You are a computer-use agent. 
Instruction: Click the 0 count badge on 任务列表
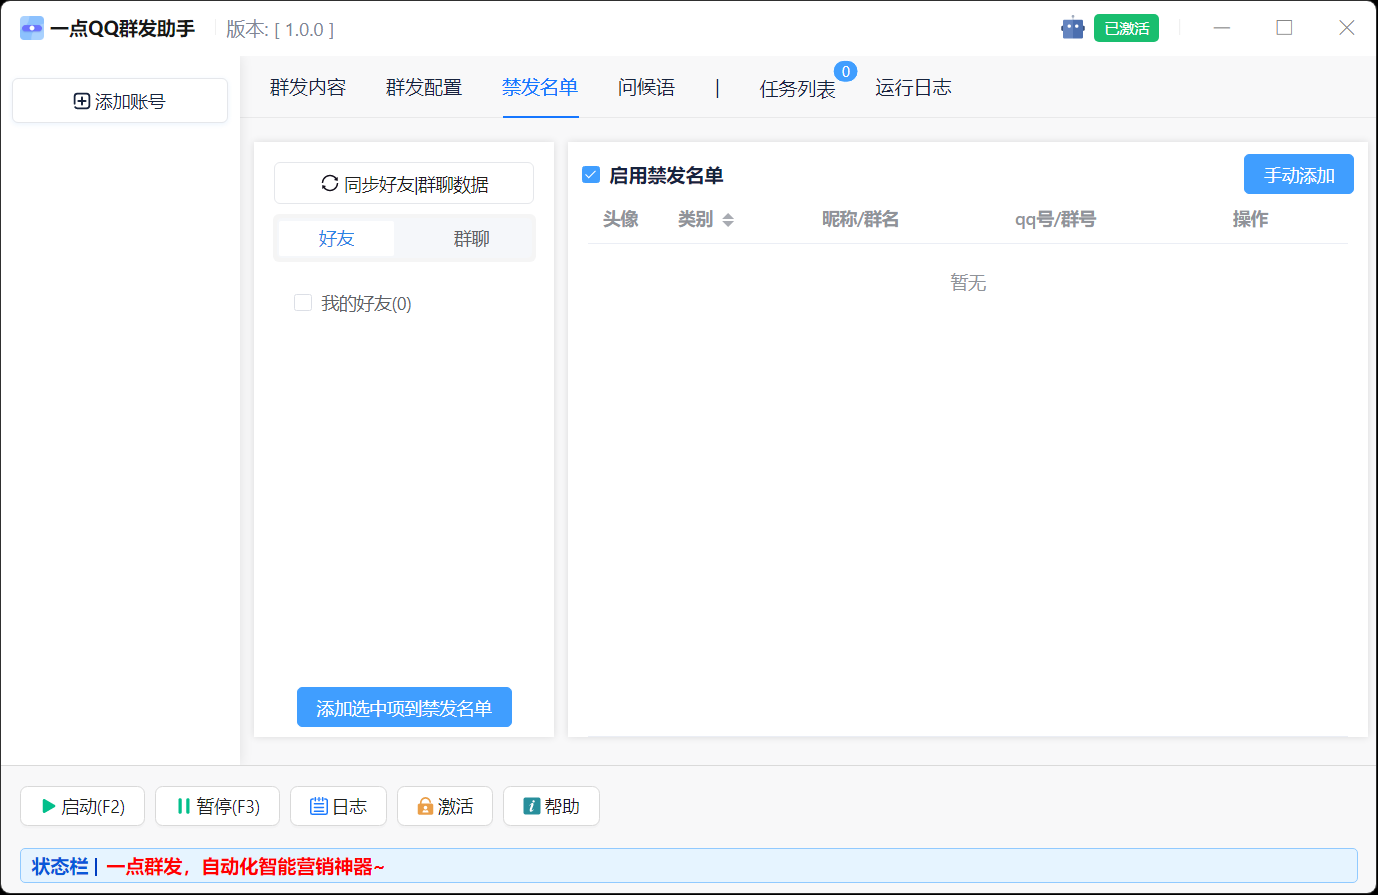point(845,71)
